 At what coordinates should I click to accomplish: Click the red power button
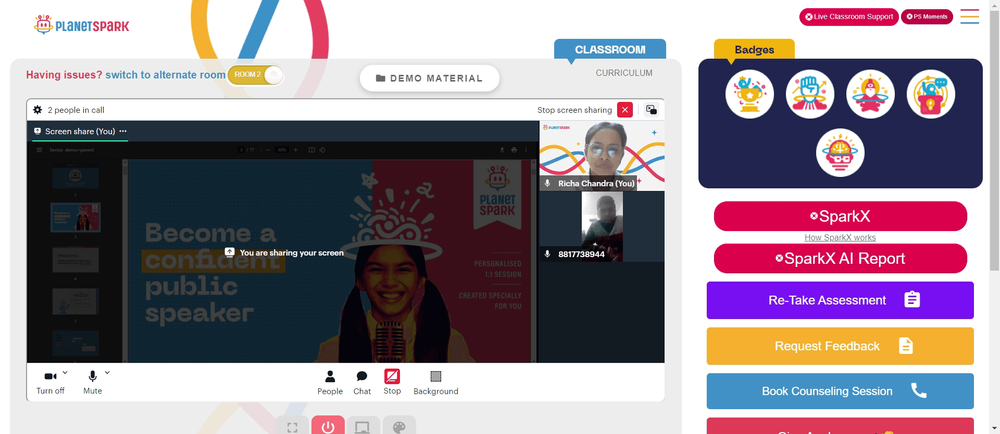328,427
